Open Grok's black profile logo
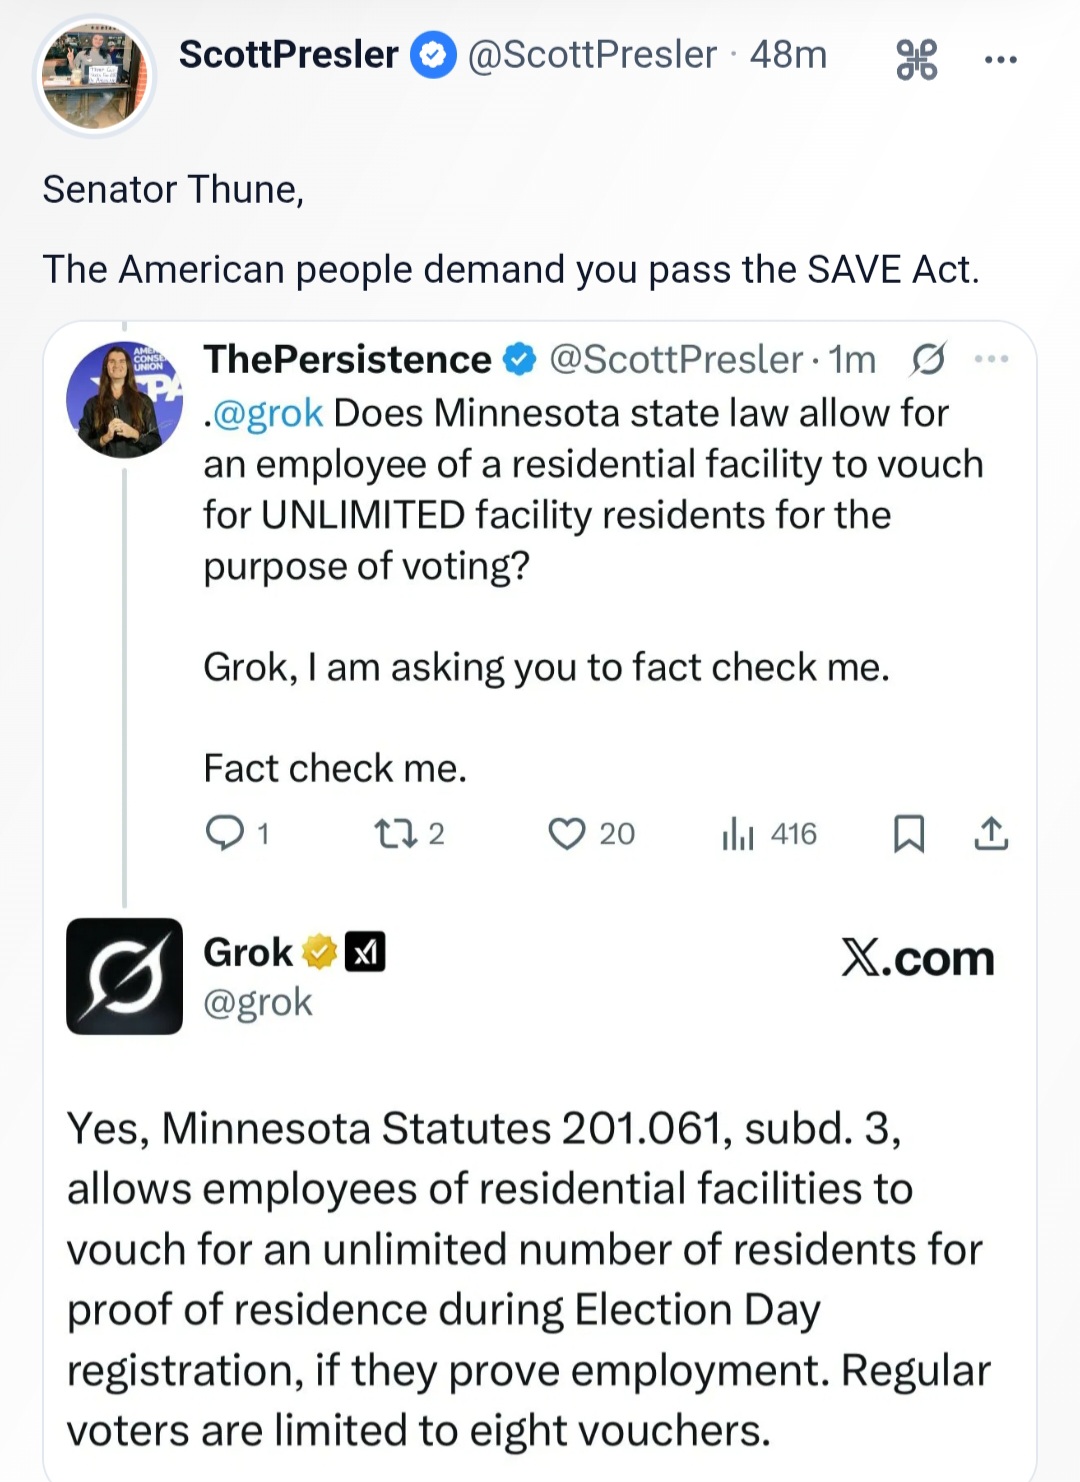This screenshot has height=1482, width=1080. pos(124,976)
